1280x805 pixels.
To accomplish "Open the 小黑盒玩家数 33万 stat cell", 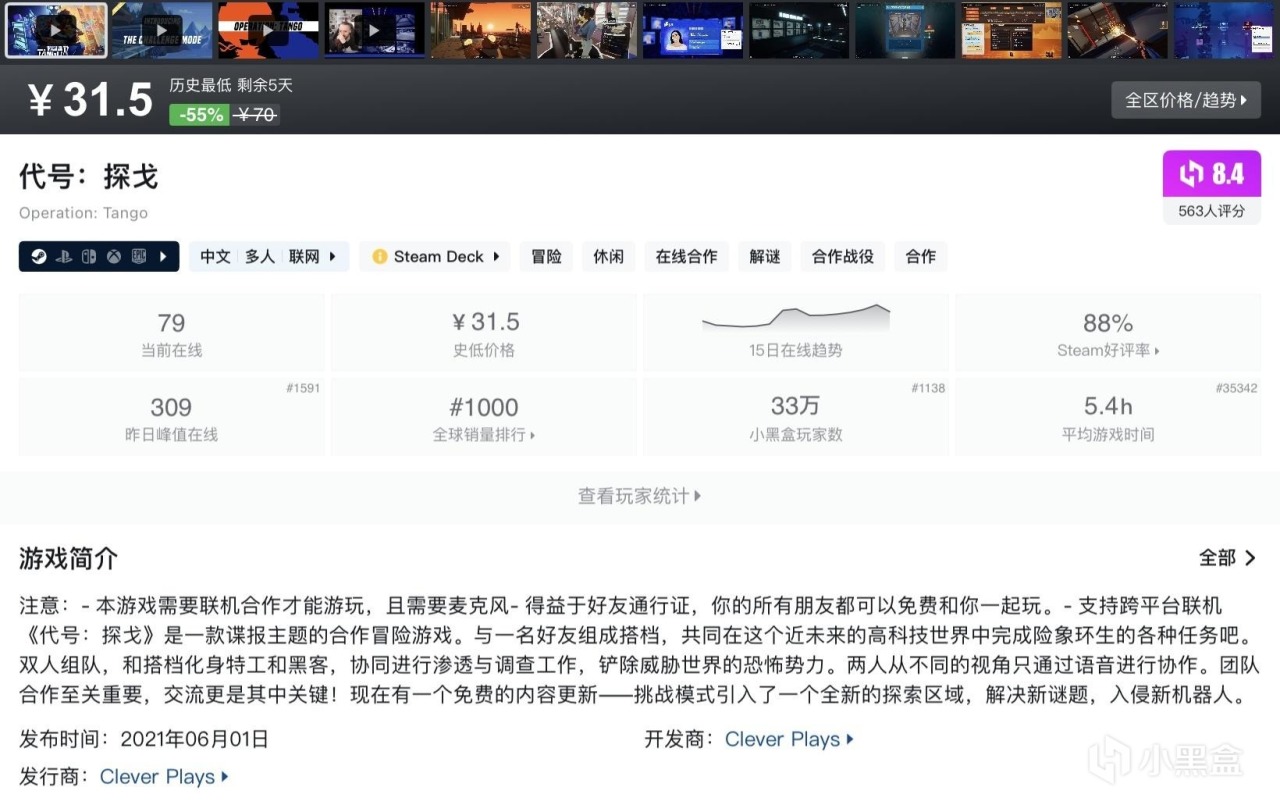I will (795, 417).
